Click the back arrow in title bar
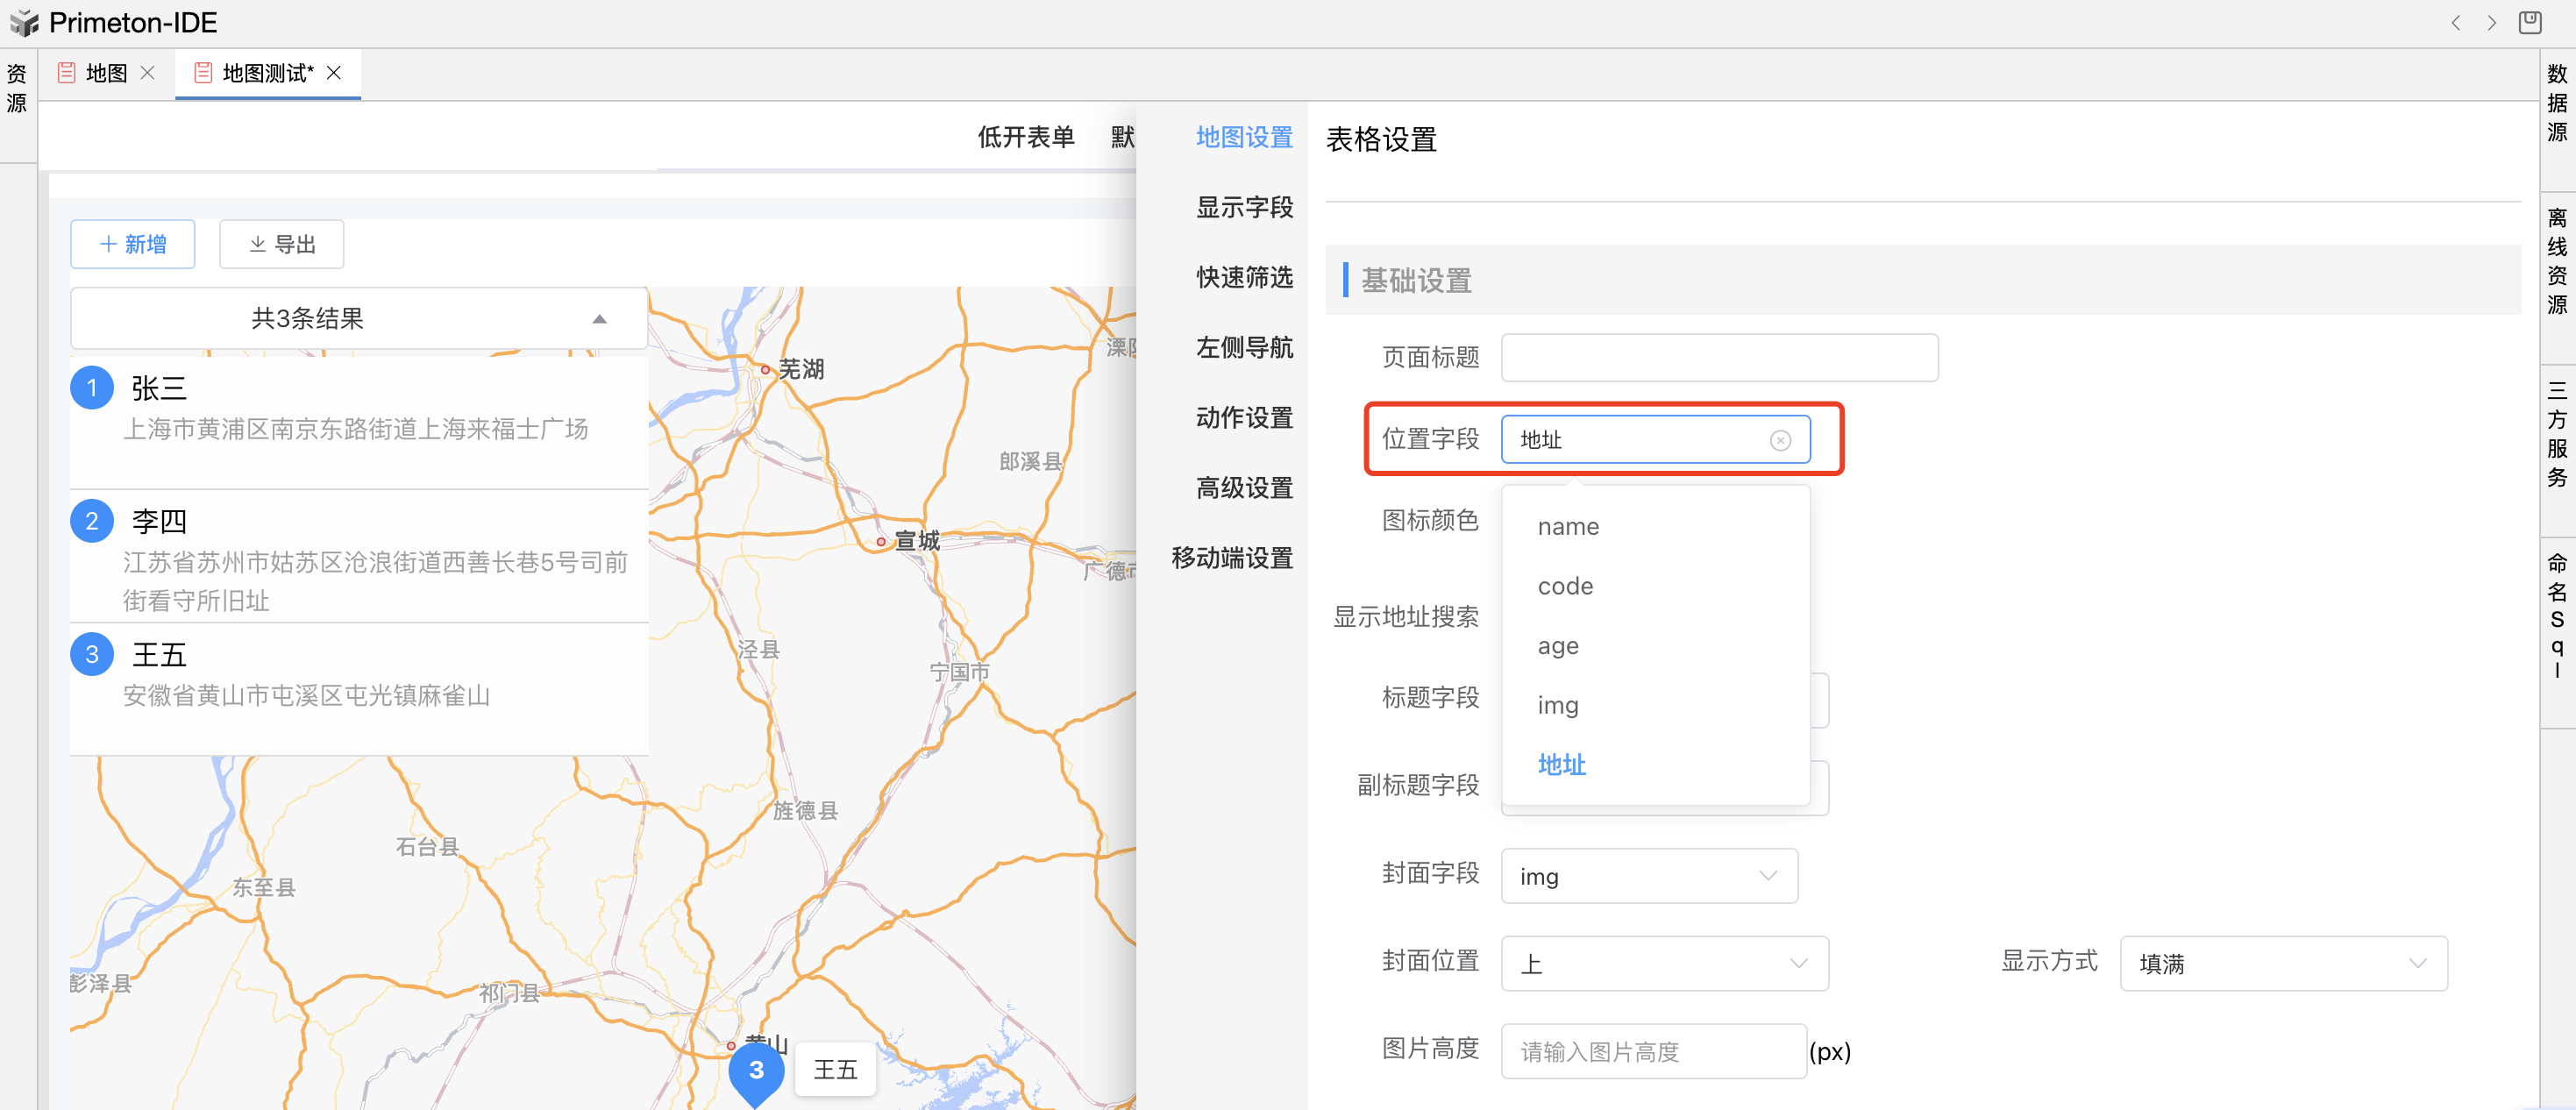 click(x=2455, y=22)
